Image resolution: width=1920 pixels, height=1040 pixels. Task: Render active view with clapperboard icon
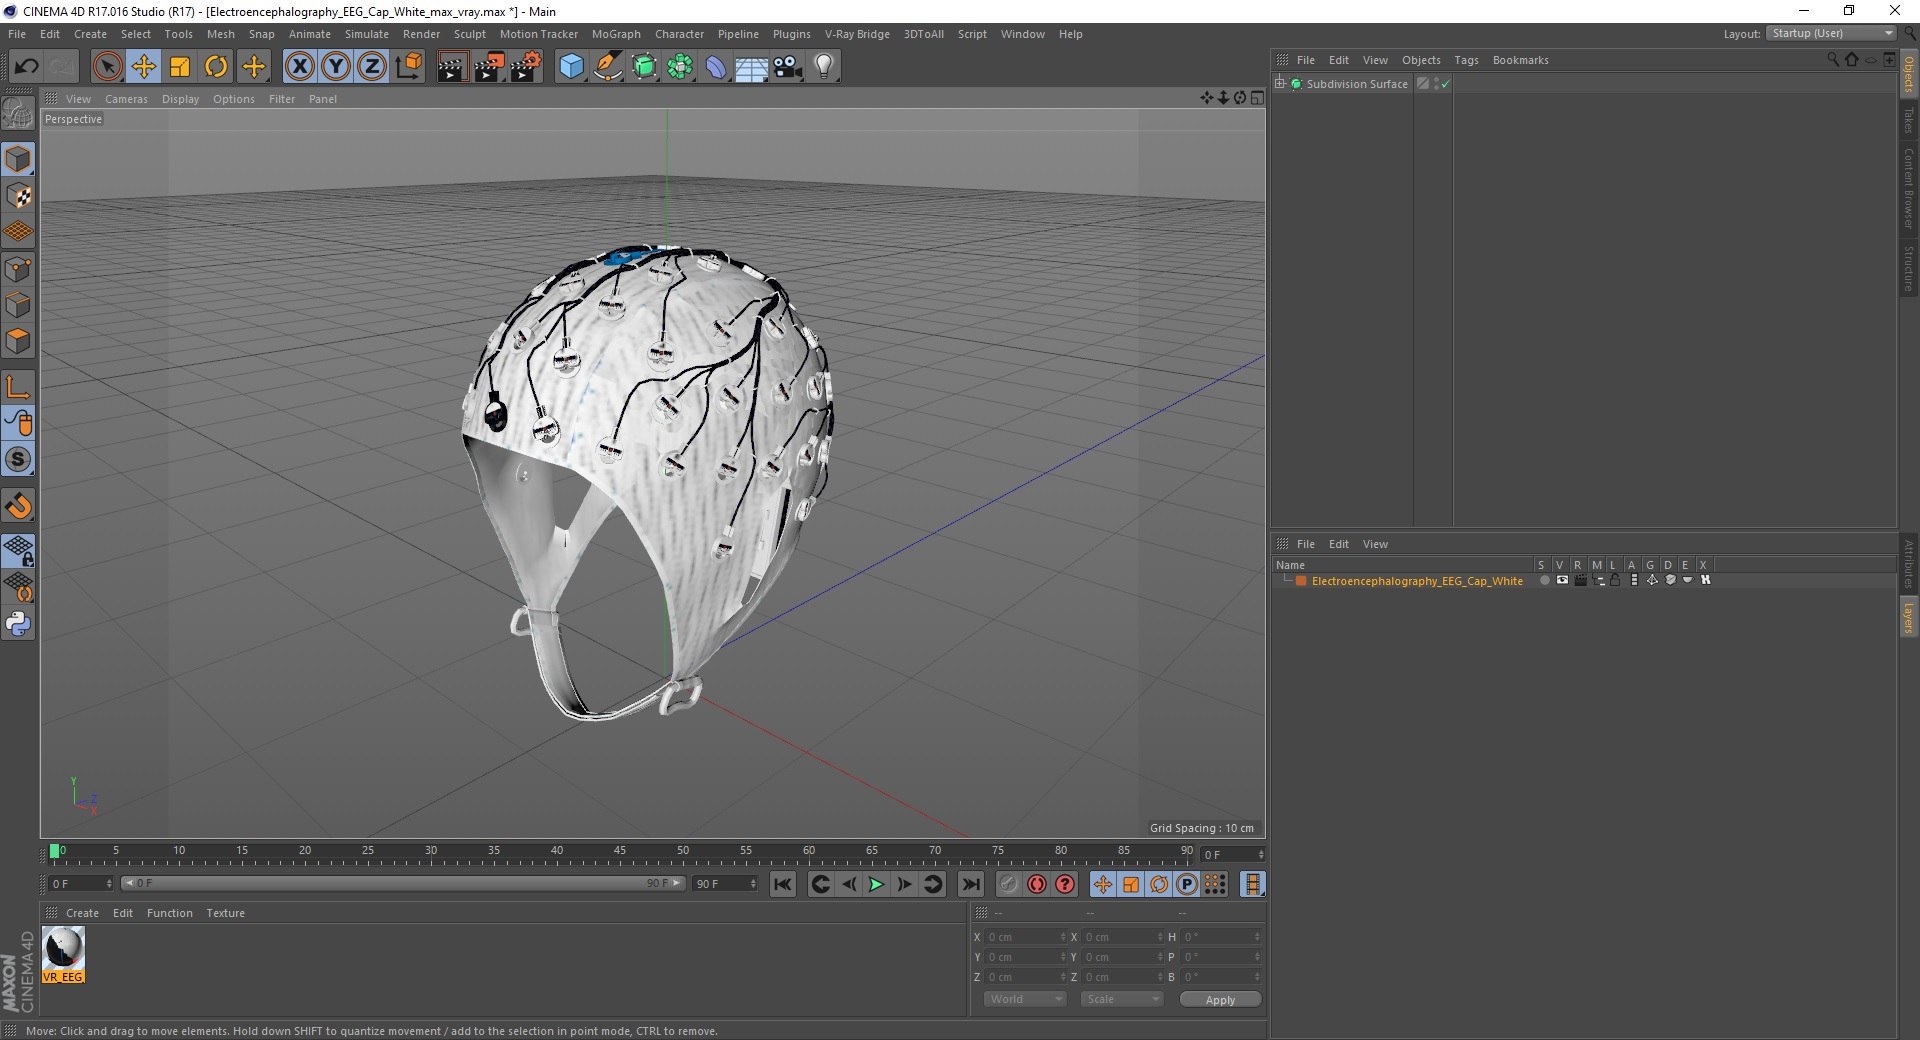point(452,67)
